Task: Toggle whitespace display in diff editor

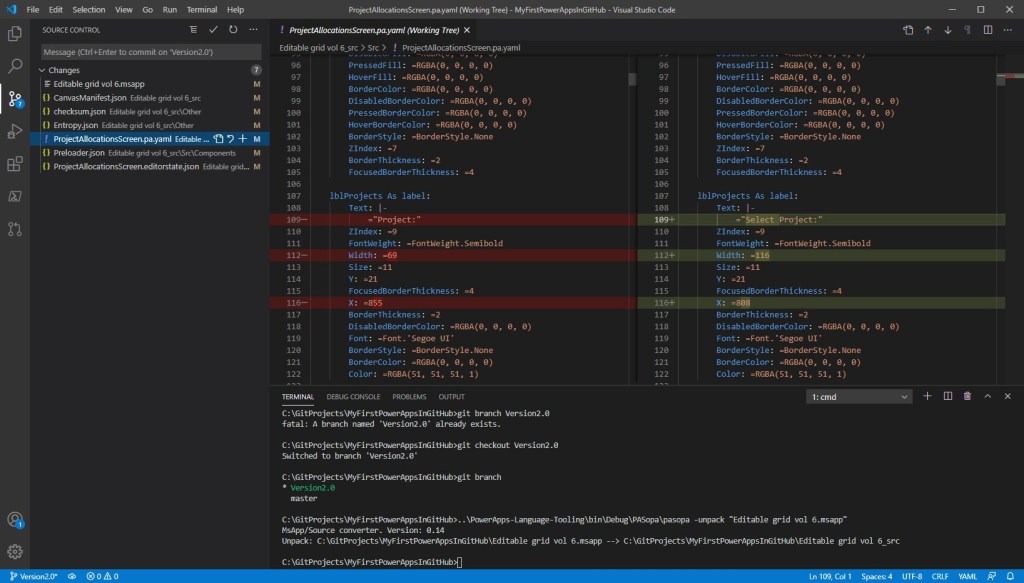Action: (x=968, y=30)
